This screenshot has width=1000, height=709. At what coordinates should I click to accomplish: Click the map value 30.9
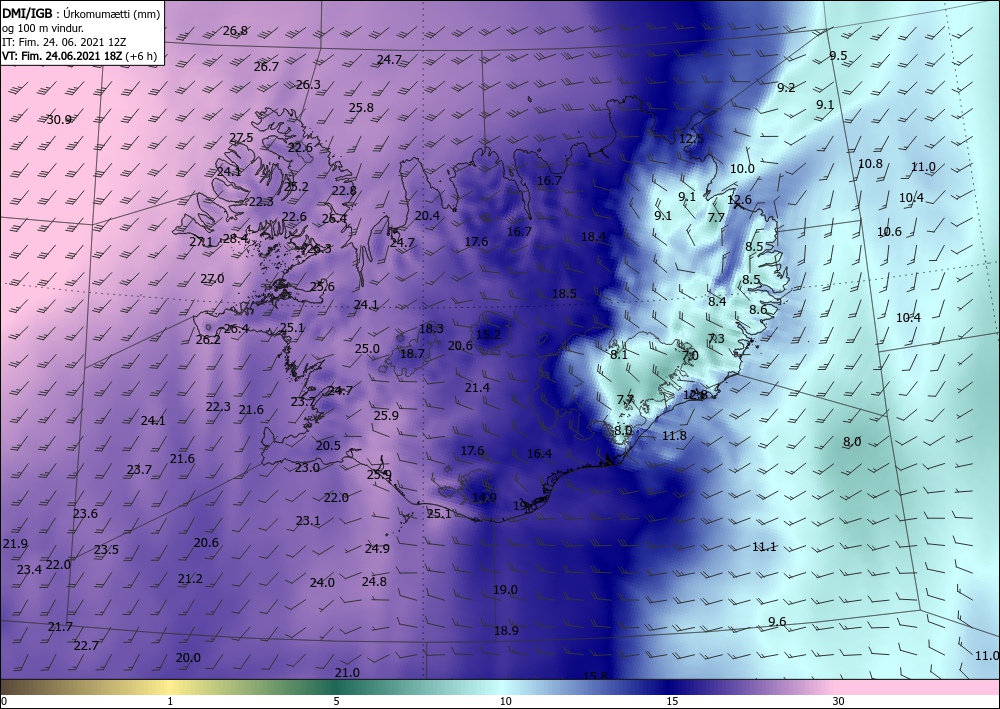pos(59,119)
